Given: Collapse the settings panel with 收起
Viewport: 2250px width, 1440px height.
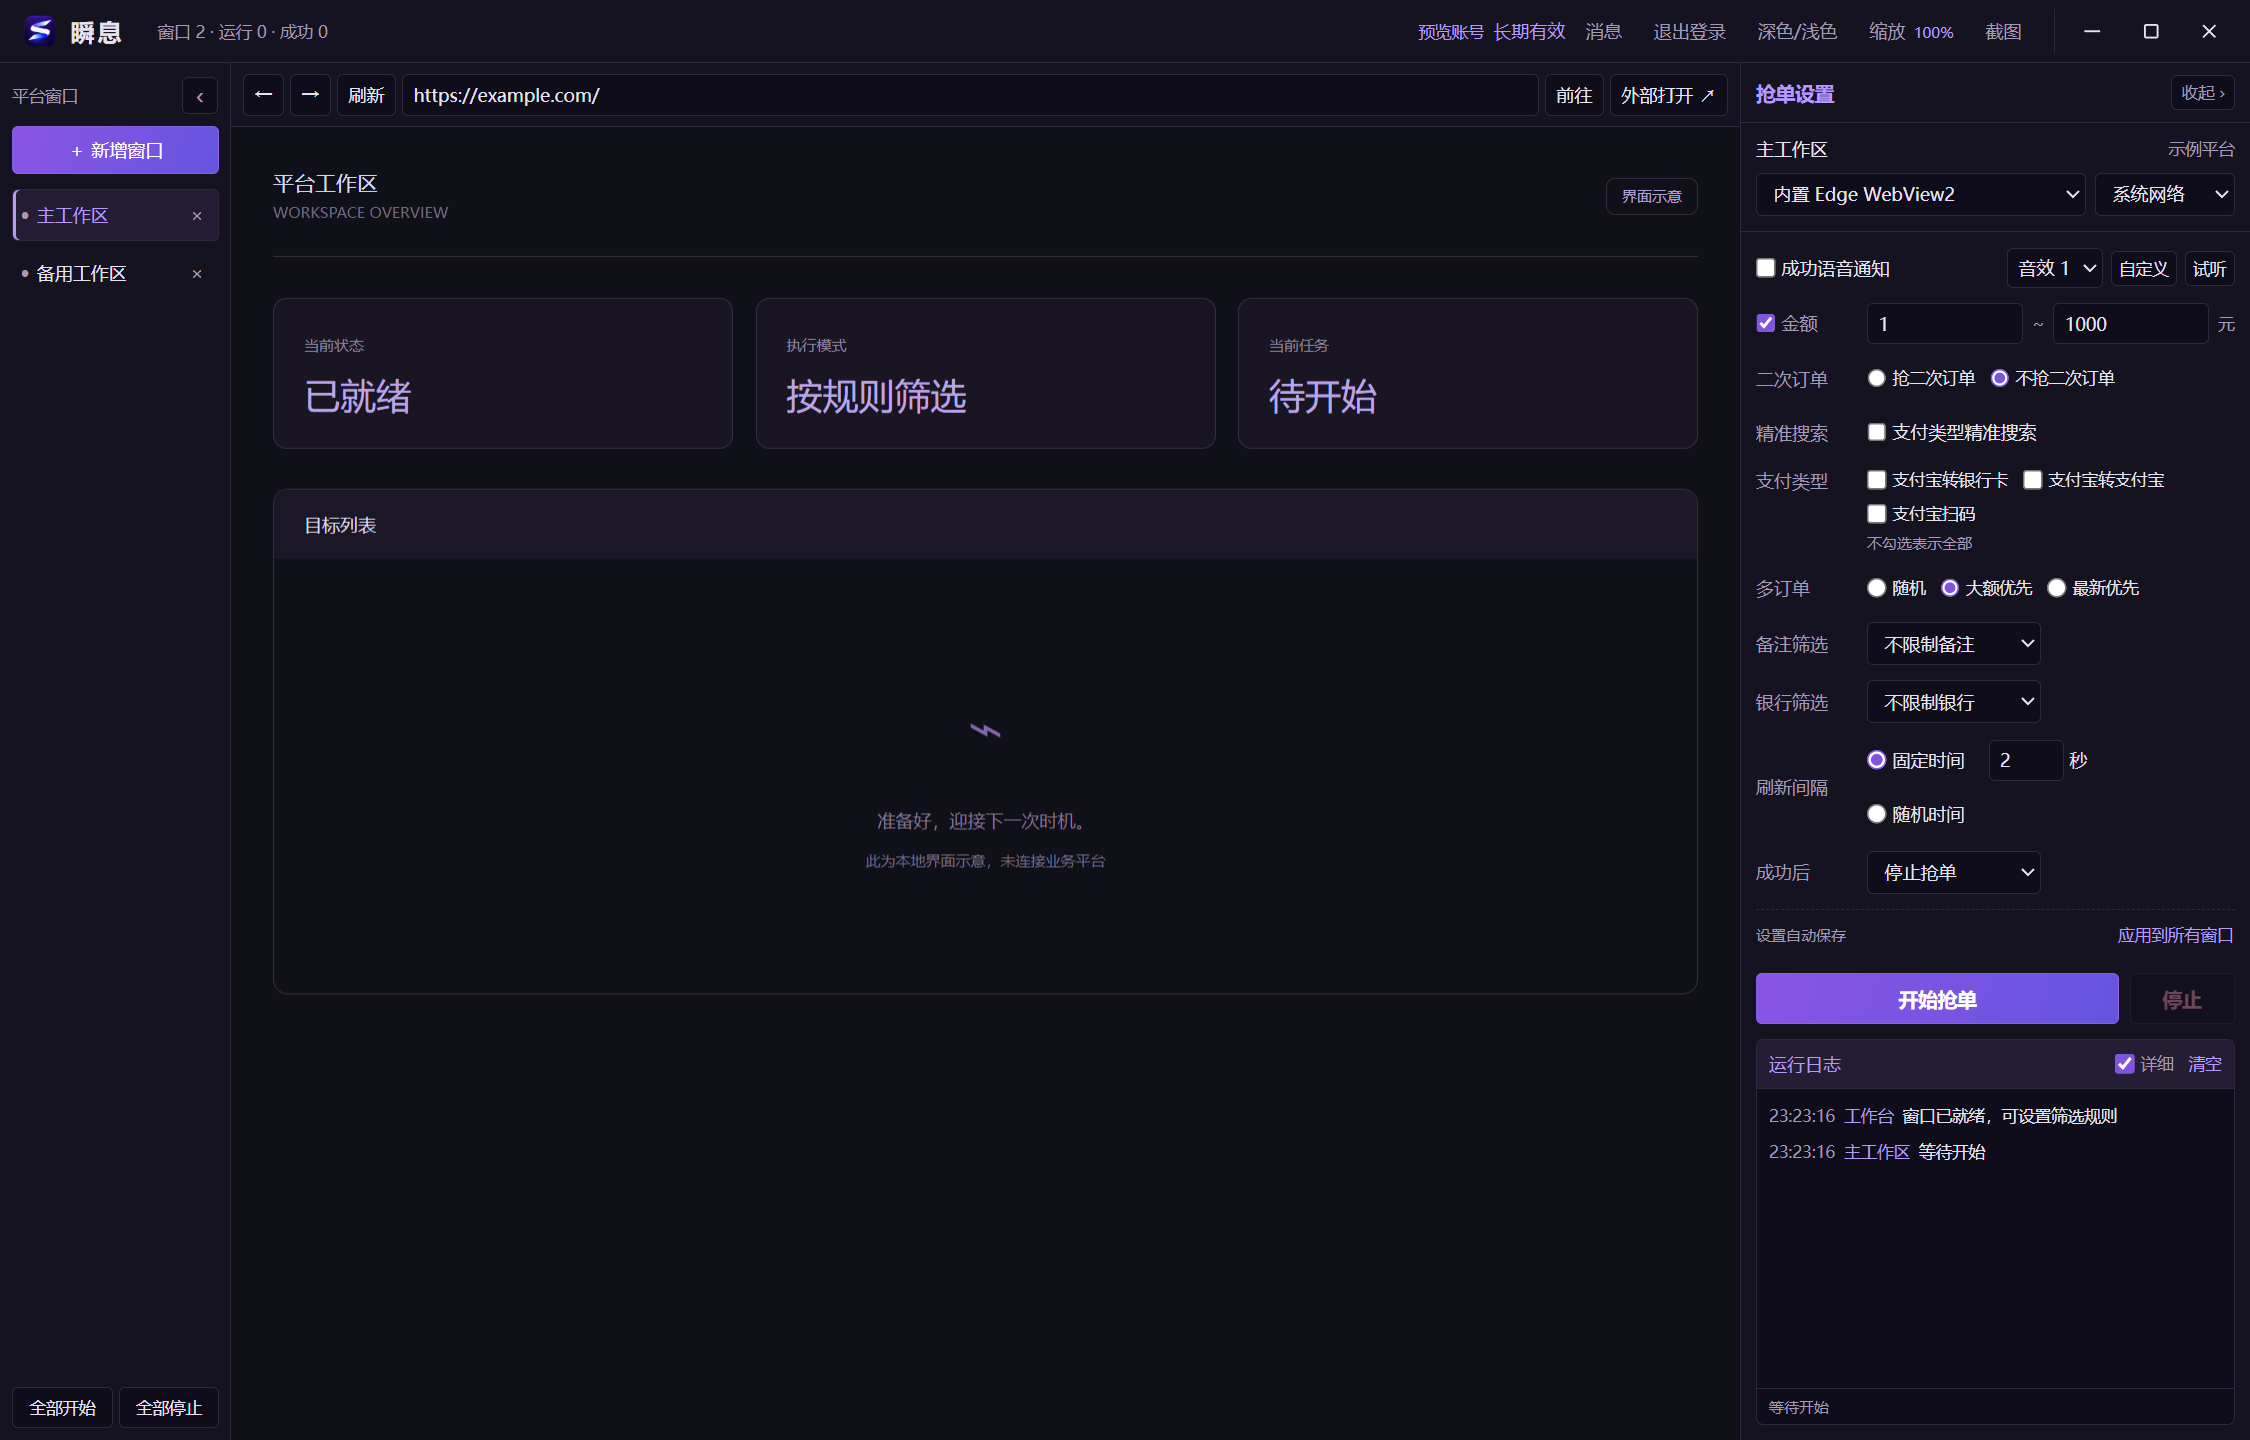Looking at the screenshot, I should [2203, 93].
